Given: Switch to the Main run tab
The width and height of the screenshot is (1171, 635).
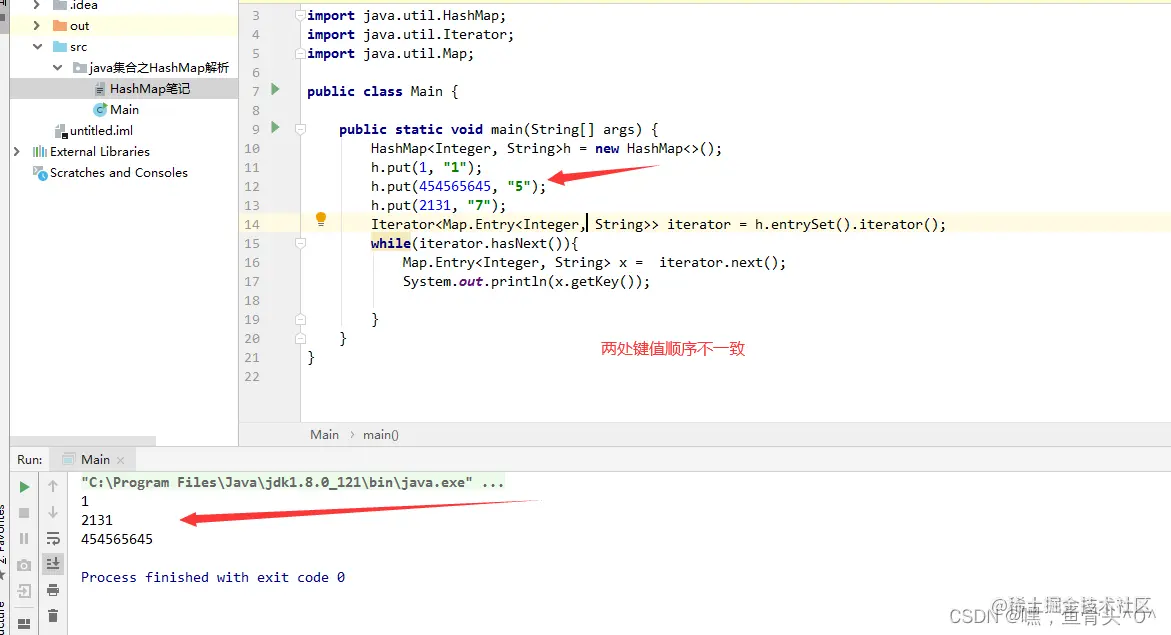Looking at the screenshot, I should click(95, 459).
